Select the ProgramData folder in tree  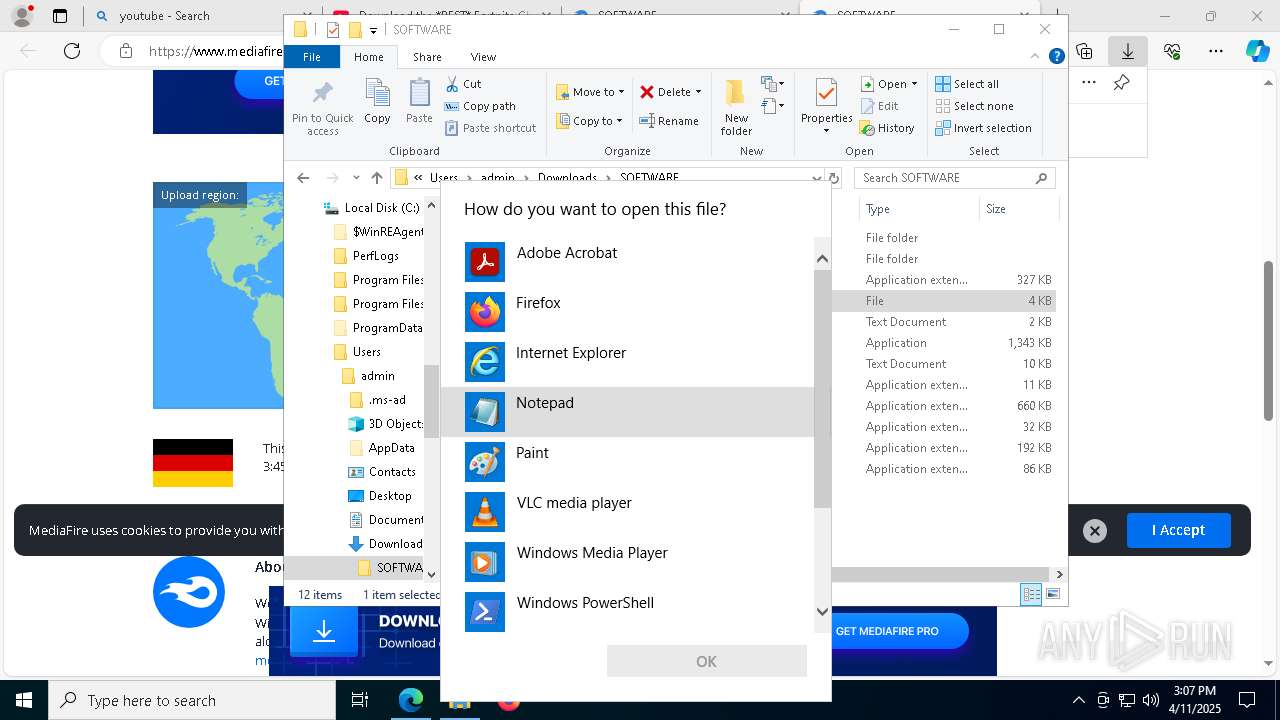coord(377,328)
